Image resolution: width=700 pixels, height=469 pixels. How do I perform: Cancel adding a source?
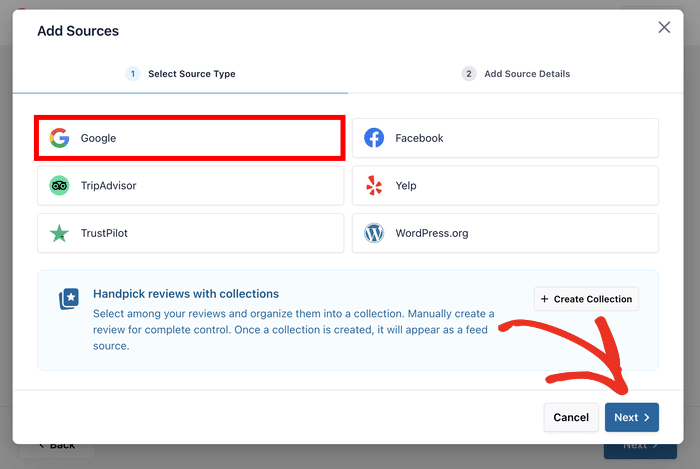pos(571,417)
